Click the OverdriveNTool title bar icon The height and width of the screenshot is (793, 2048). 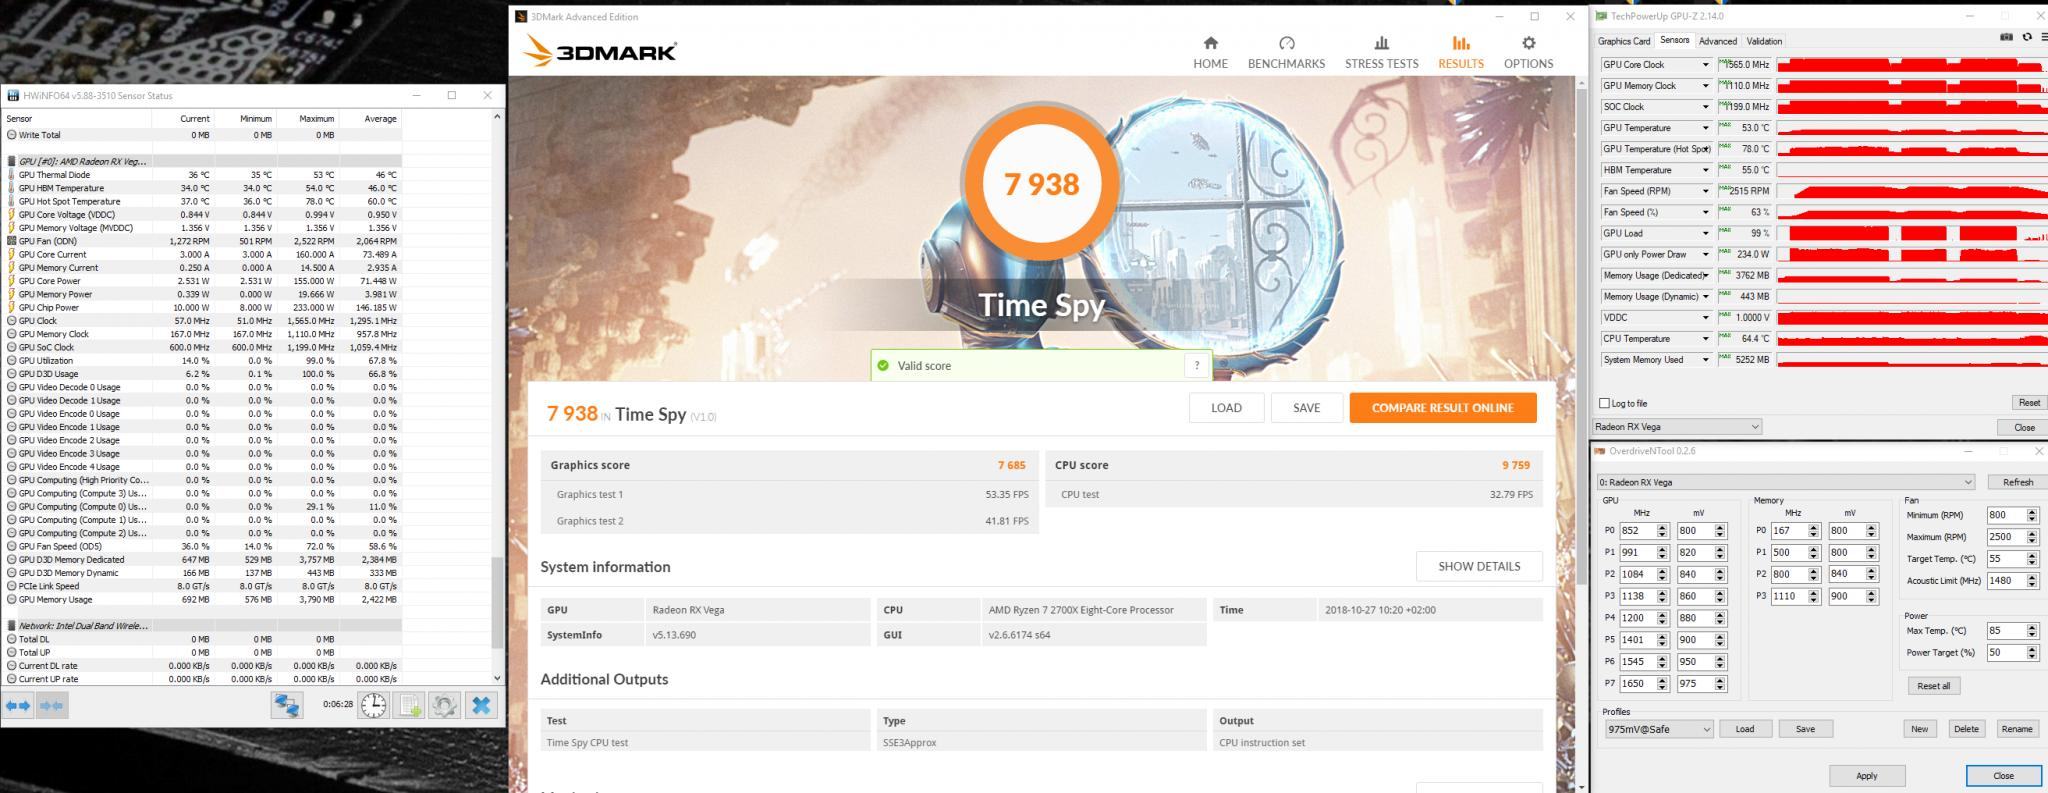(1599, 451)
